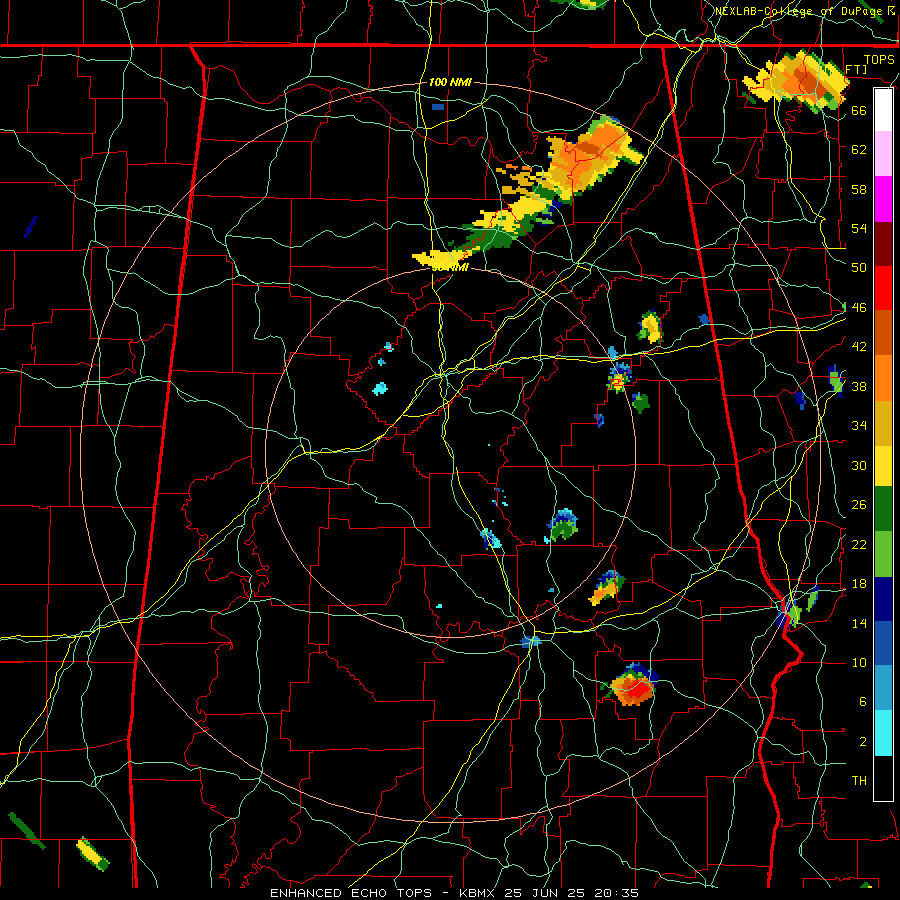
Task: Select the light pink legend swatch
Action: tap(883, 153)
